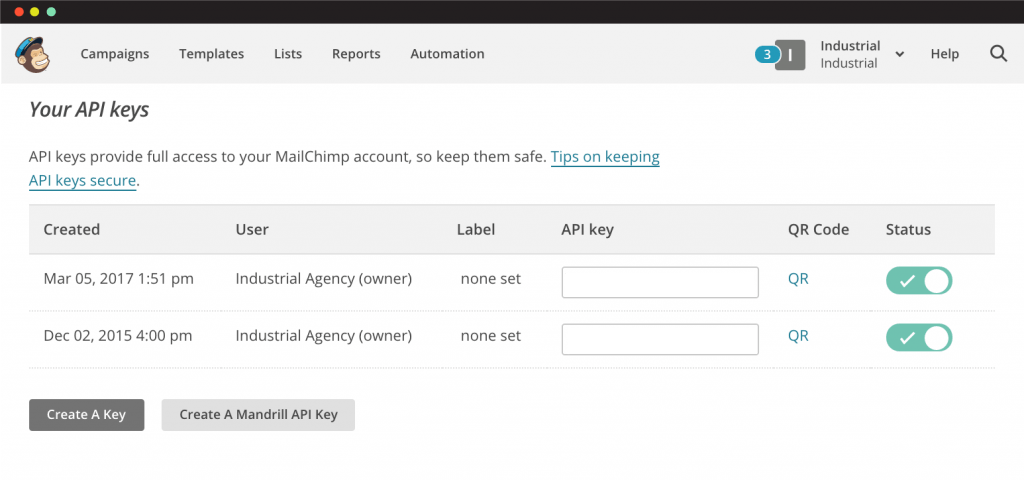Open the search magnifier icon
The image size is (1024, 480).
pos(999,54)
